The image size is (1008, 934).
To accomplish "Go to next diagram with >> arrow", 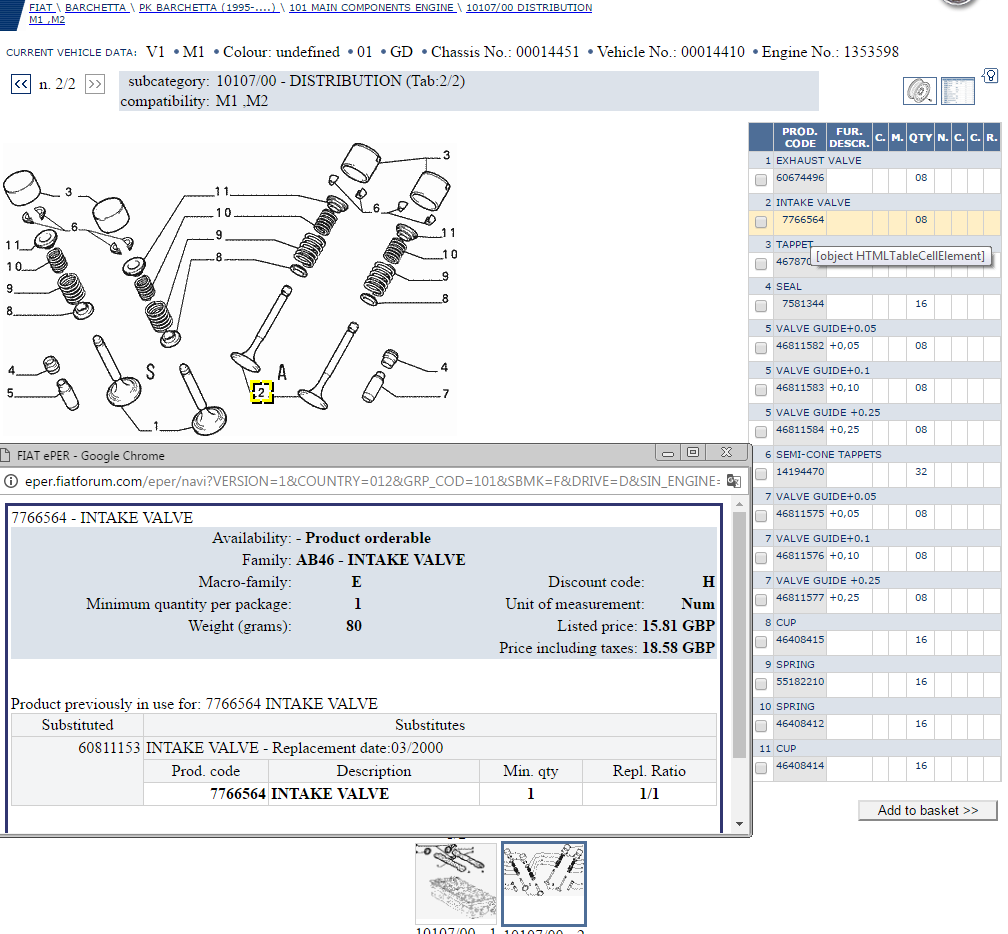I will 94,84.
